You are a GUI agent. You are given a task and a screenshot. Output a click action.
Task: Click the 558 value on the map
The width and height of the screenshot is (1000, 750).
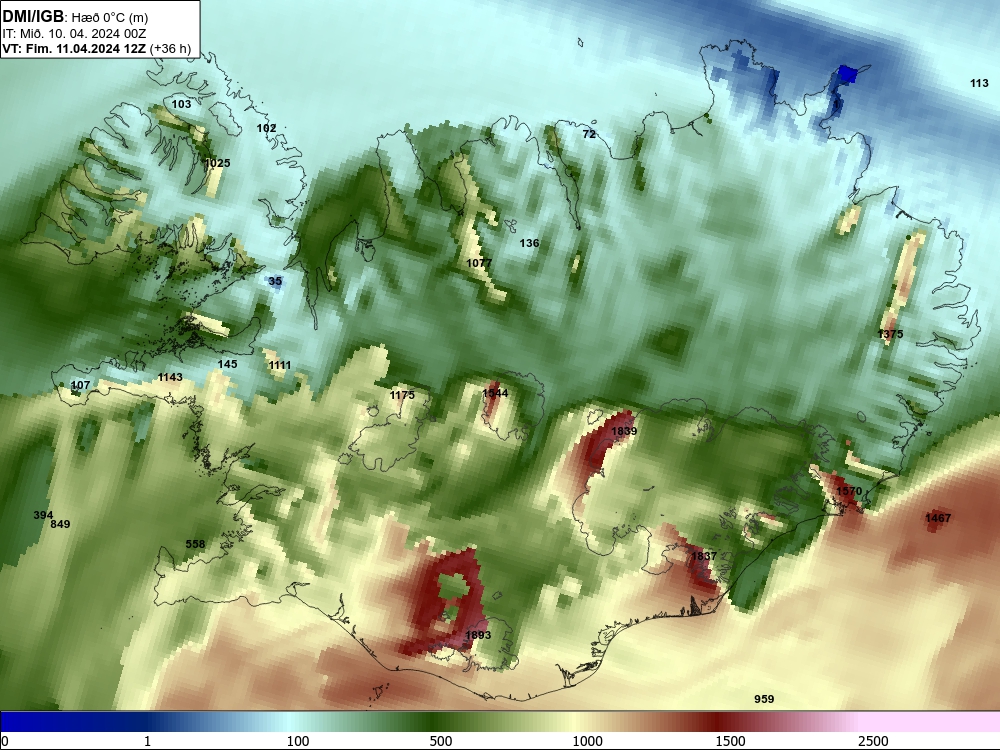[x=195, y=544]
